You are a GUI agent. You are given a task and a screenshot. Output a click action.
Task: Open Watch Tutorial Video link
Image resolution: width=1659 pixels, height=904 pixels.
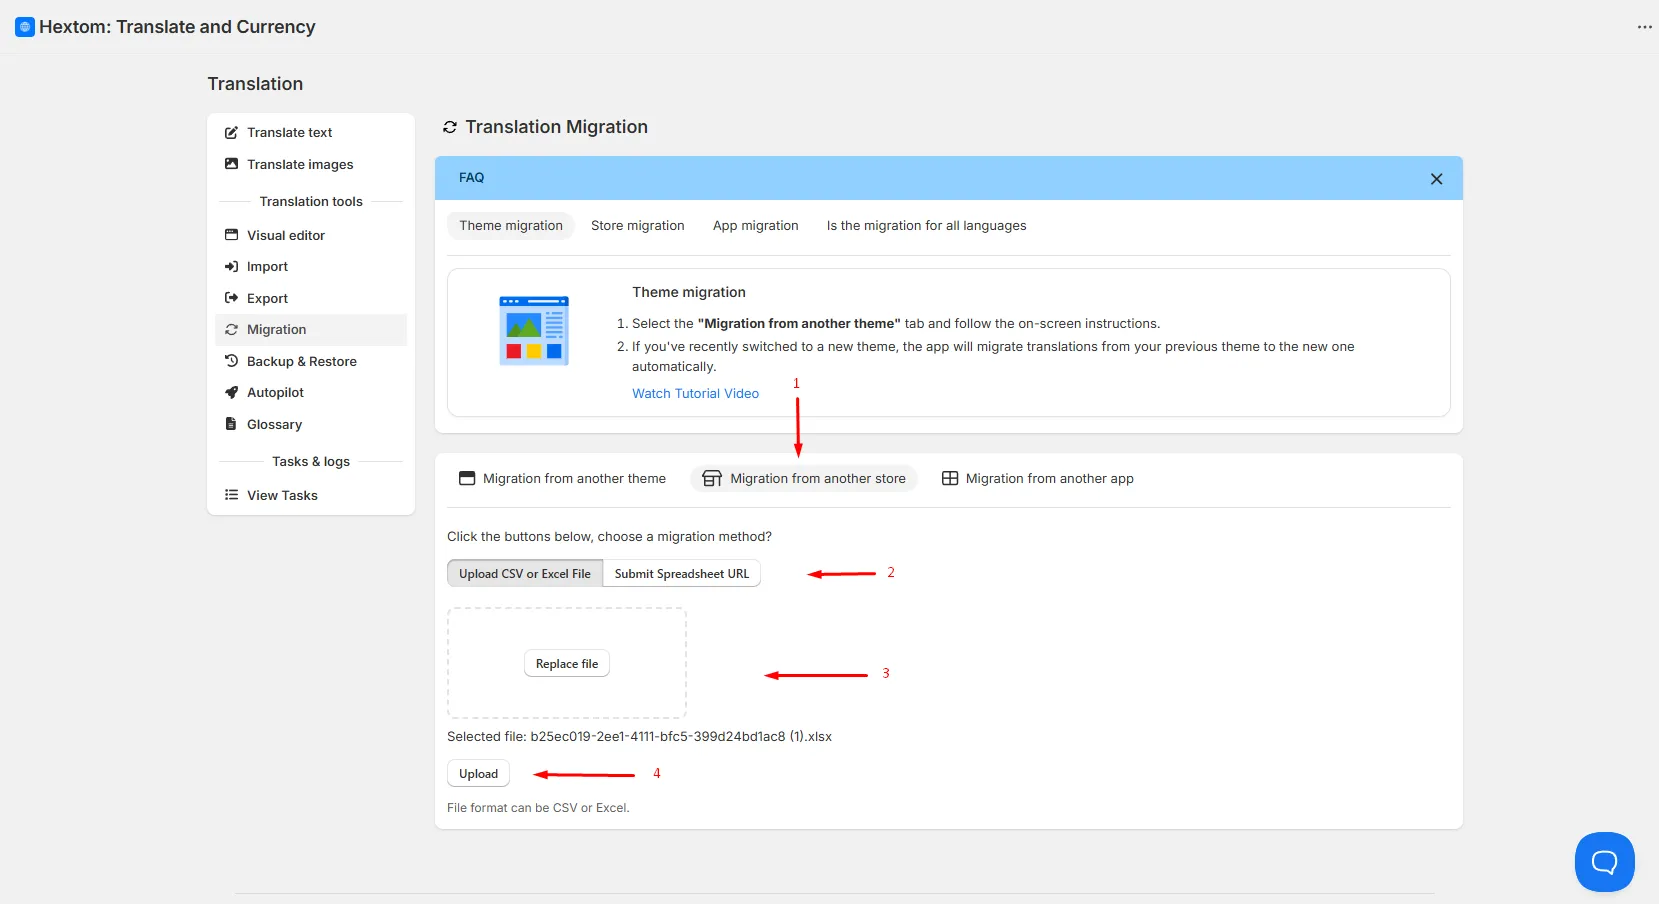[x=695, y=394]
